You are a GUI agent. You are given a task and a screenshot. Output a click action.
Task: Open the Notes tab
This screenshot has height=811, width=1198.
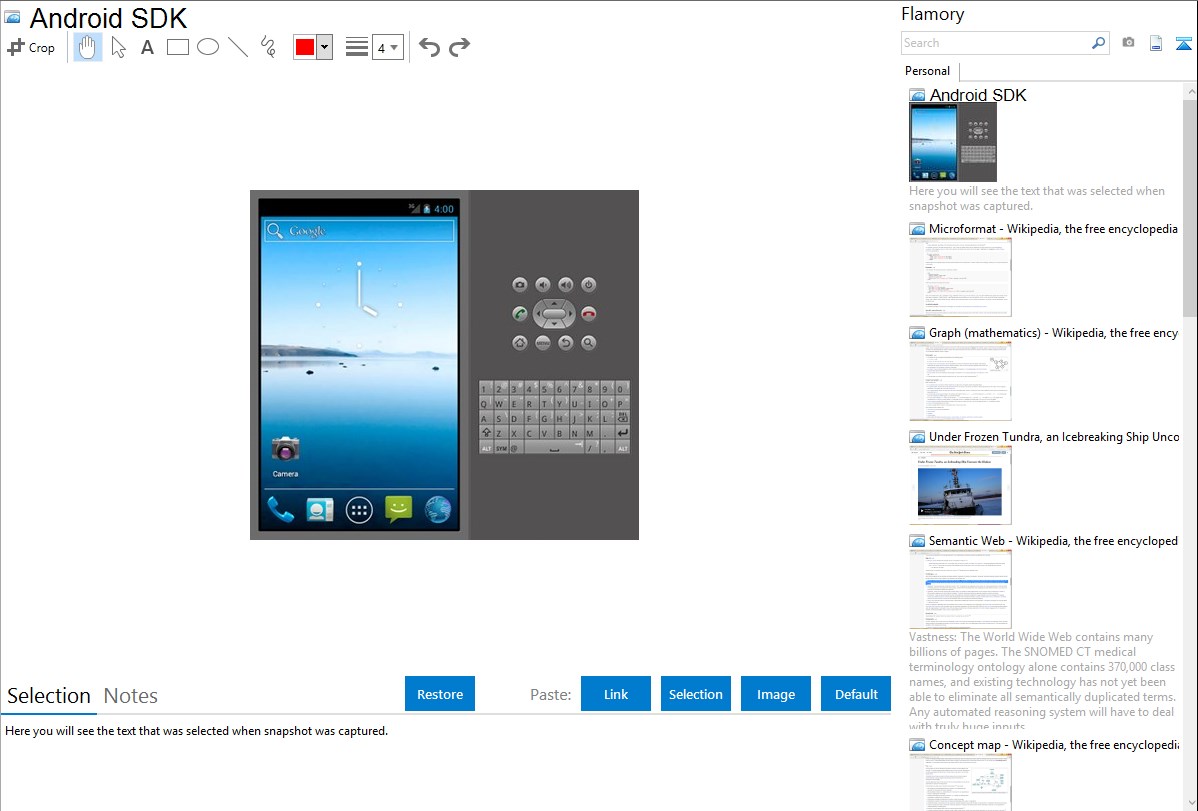[x=131, y=696]
